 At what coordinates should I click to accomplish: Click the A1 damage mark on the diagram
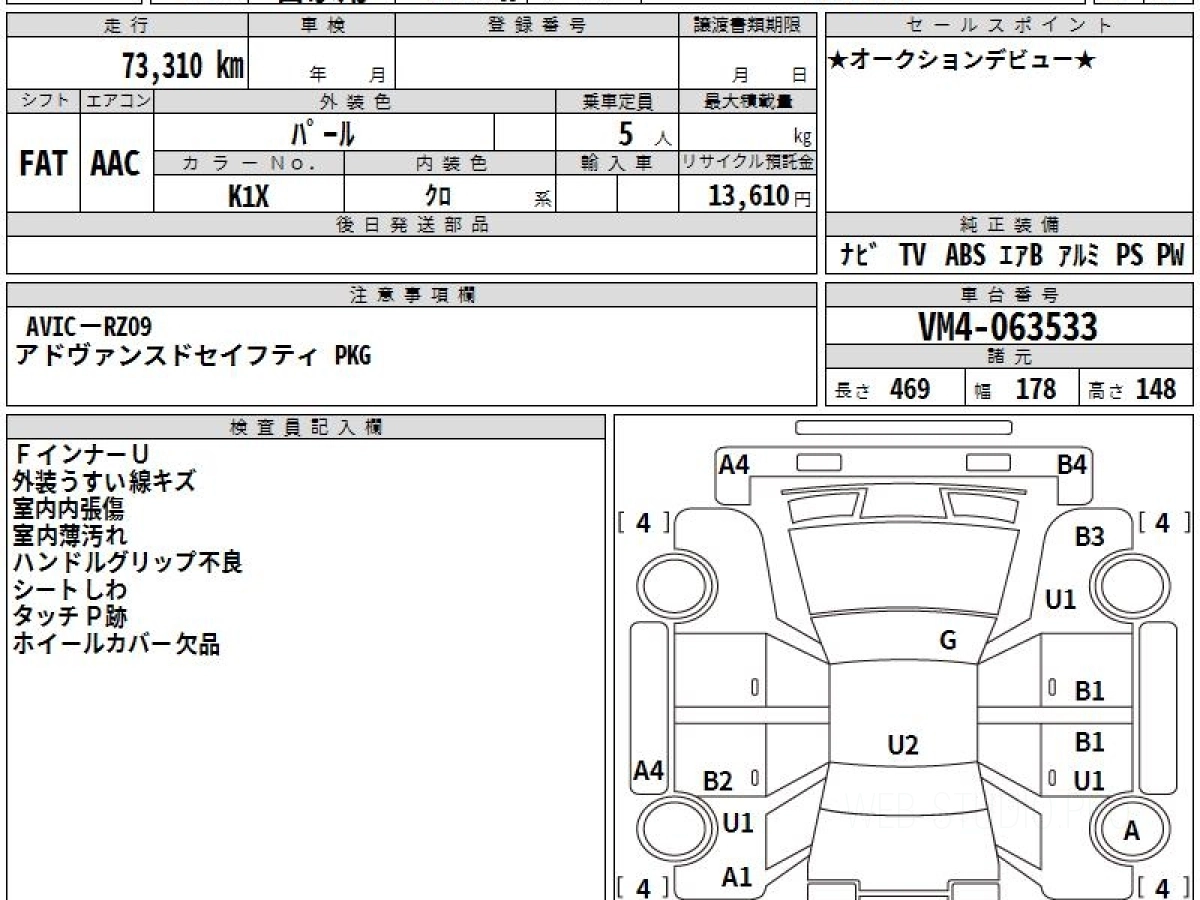(x=737, y=877)
